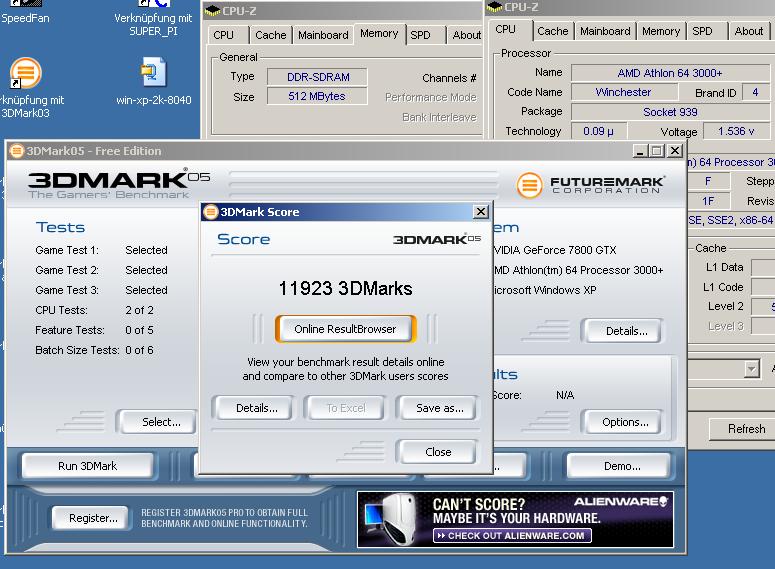Click the Socket 939 Package field
The height and width of the screenshot is (569, 775).
(670, 112)
